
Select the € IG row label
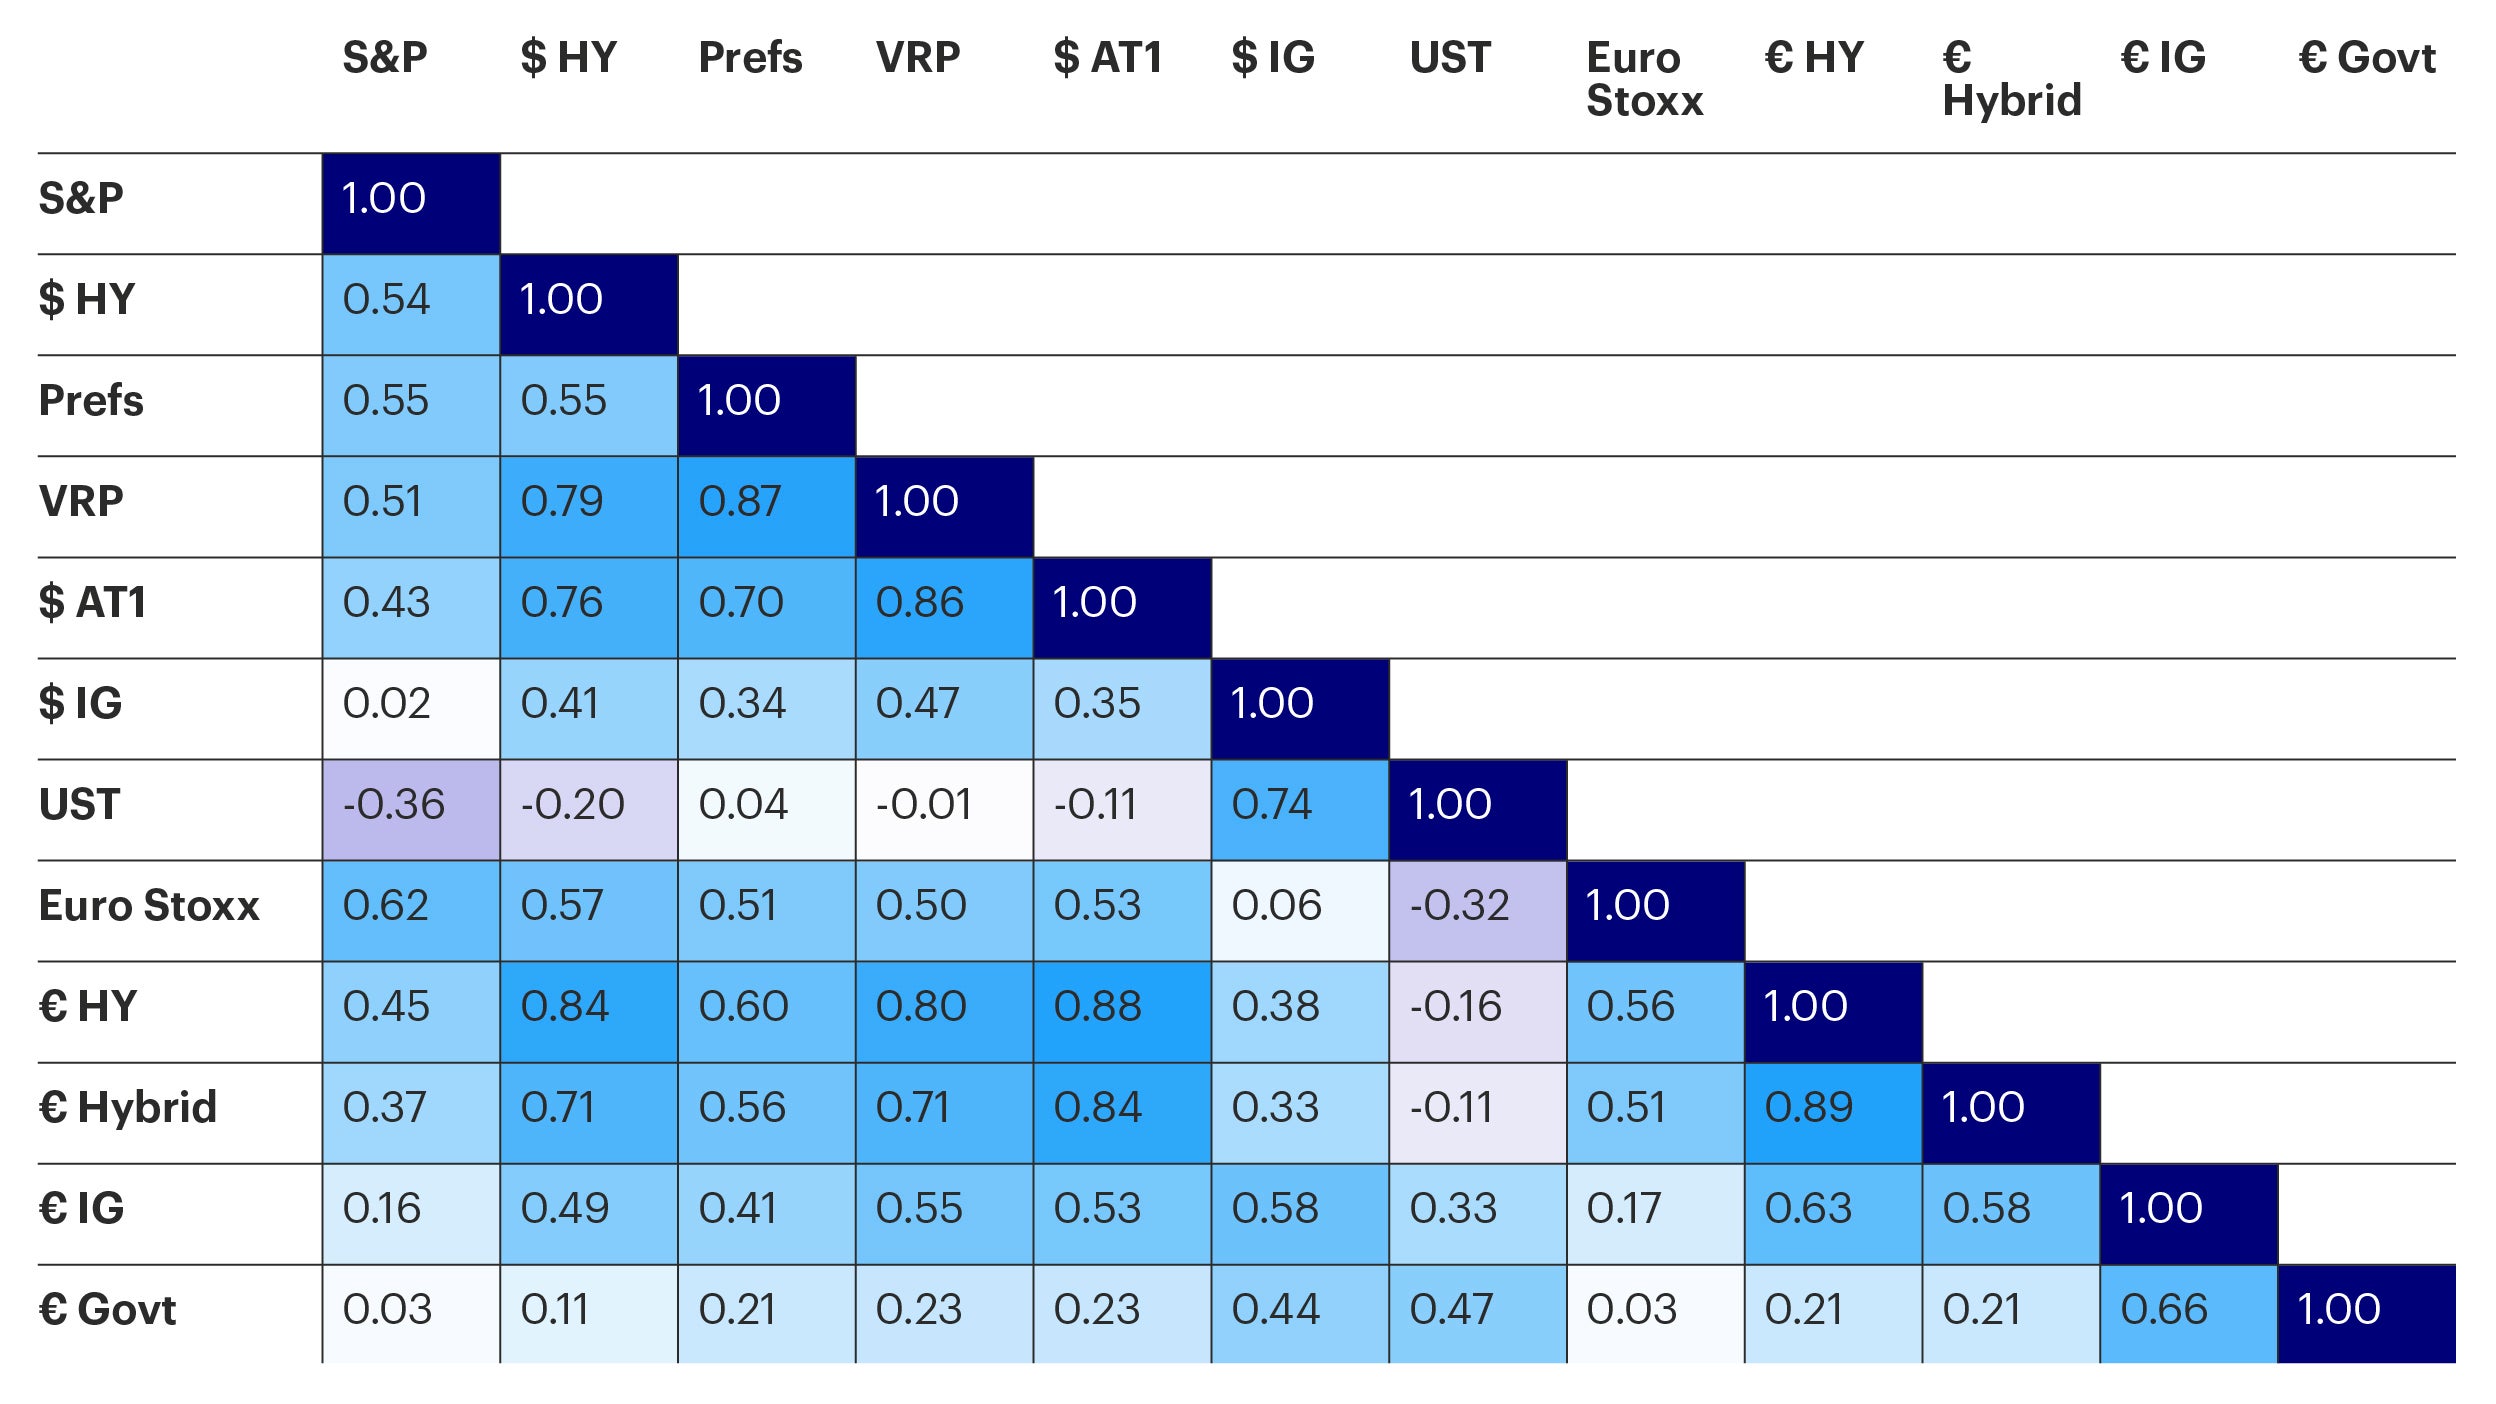[x=82, y=1209]
